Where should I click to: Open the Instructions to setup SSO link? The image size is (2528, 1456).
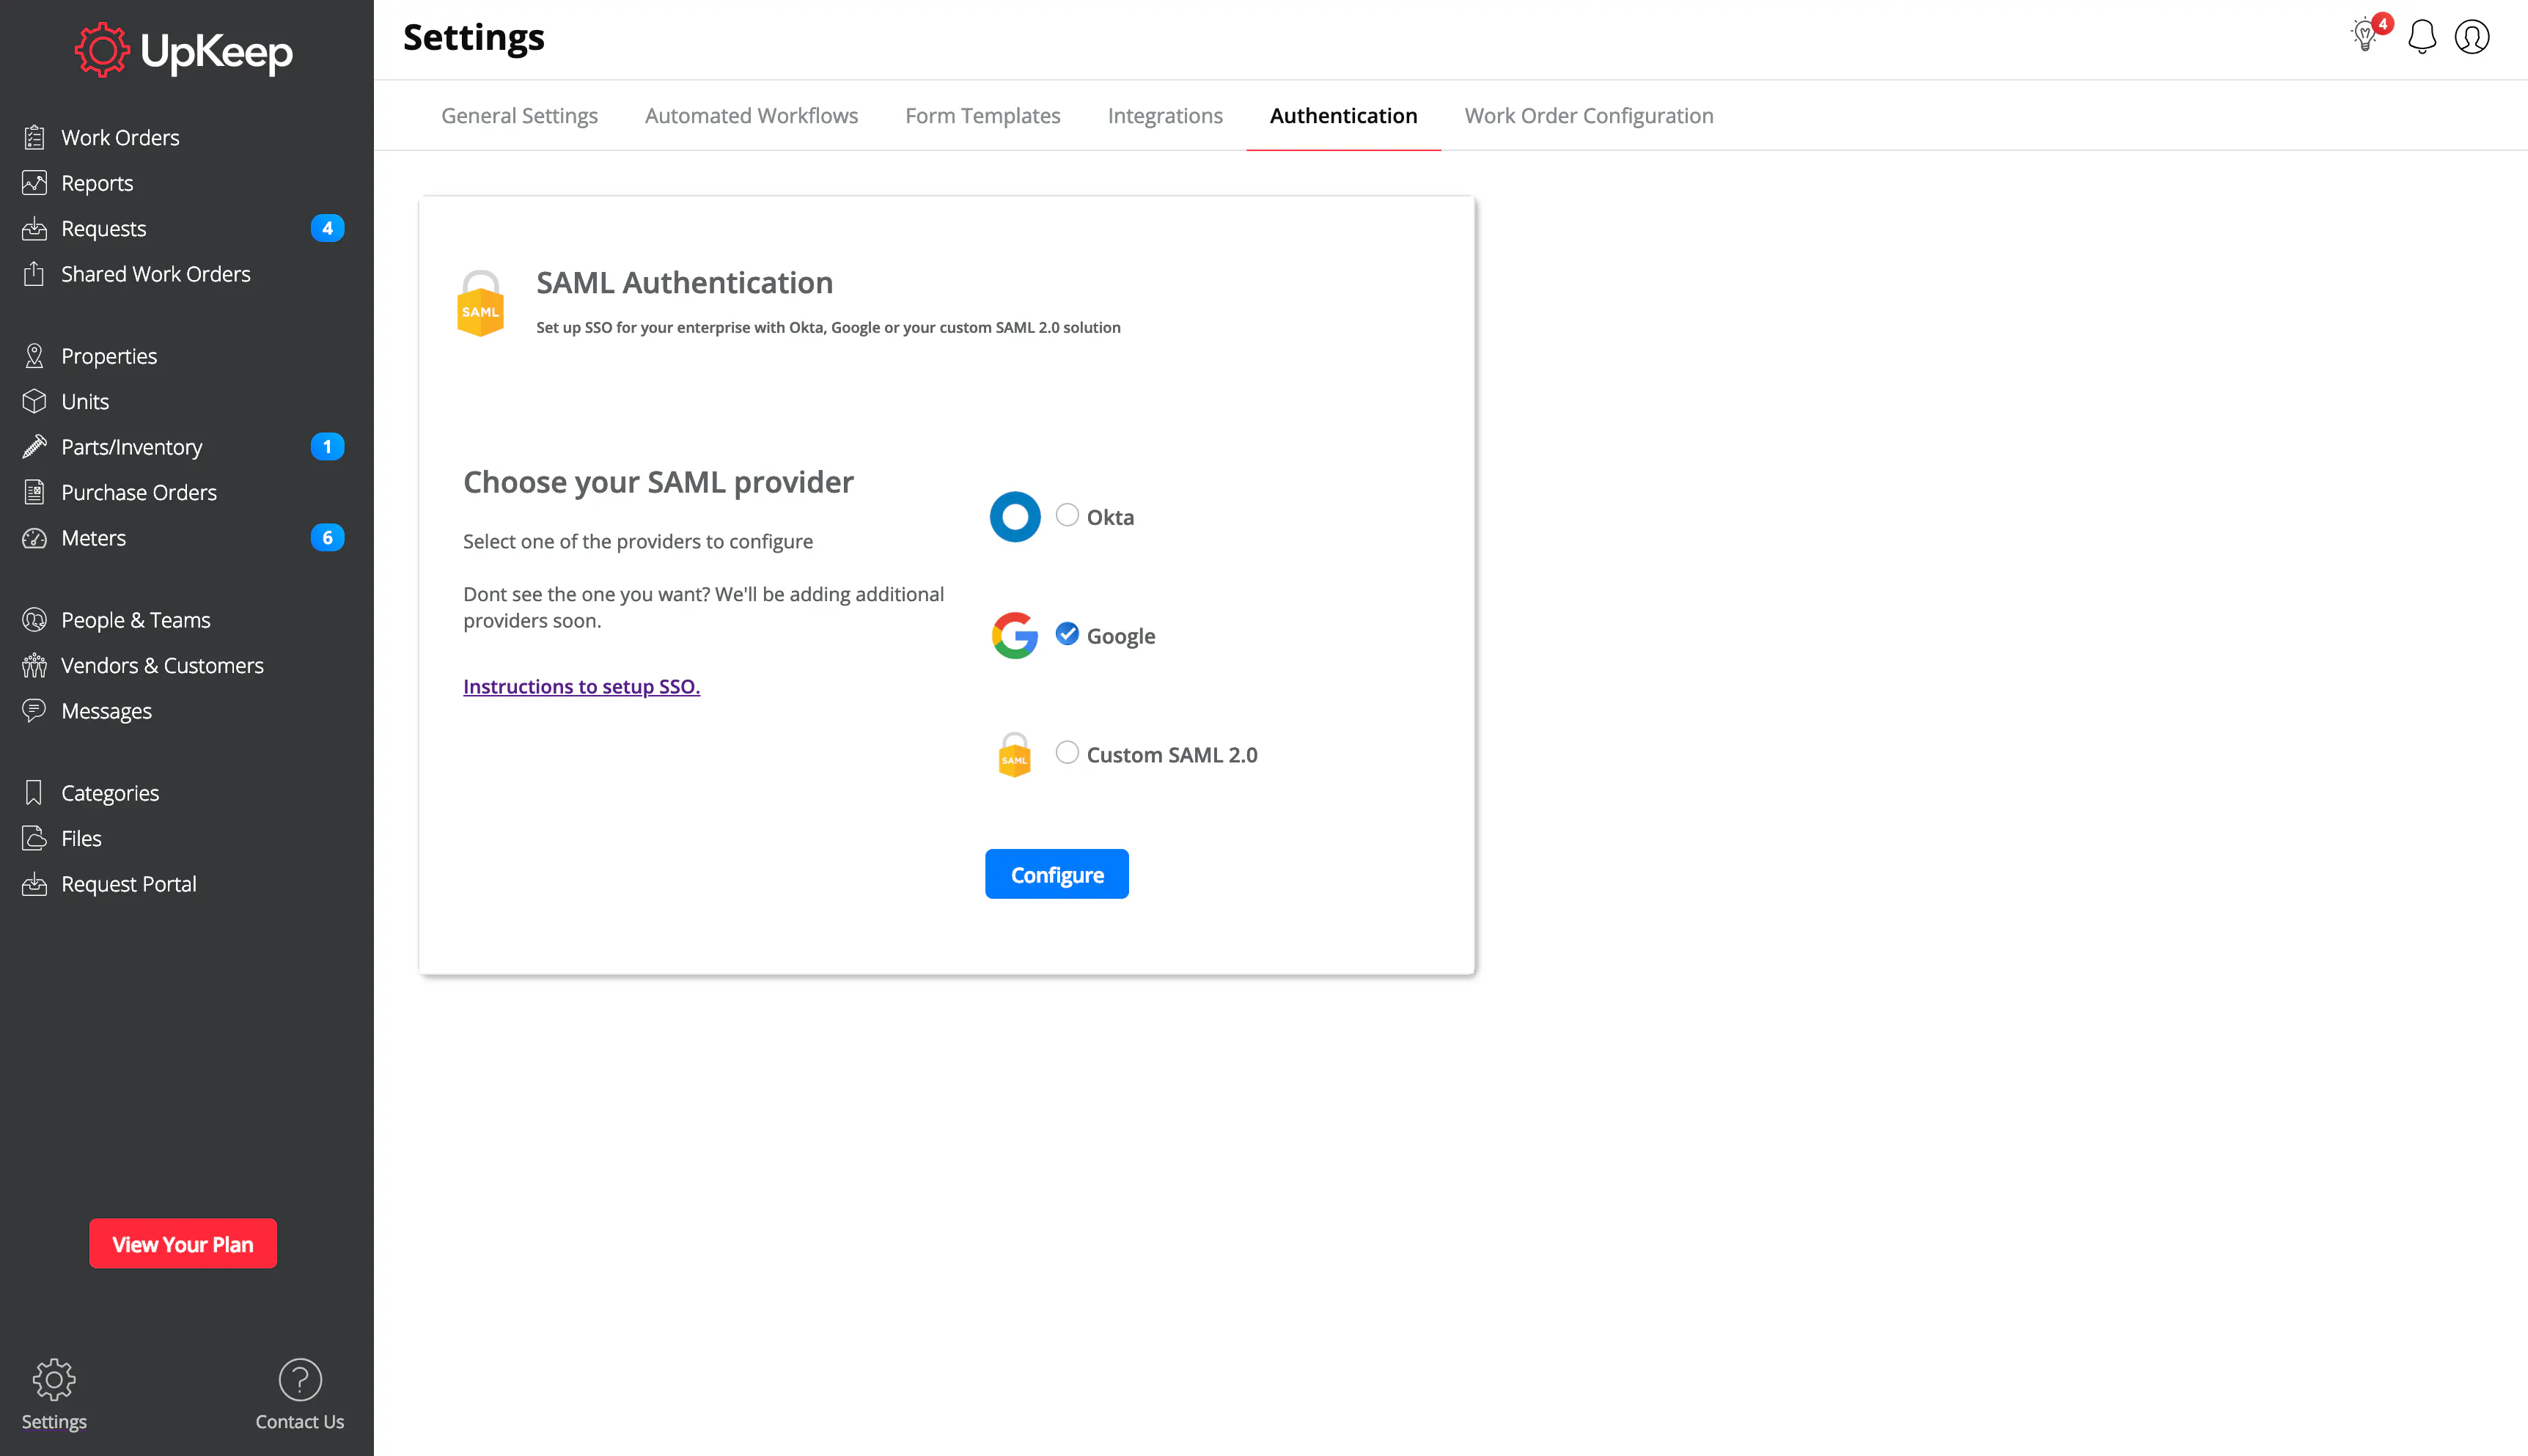pyautogui.click(x=581, y=687)
